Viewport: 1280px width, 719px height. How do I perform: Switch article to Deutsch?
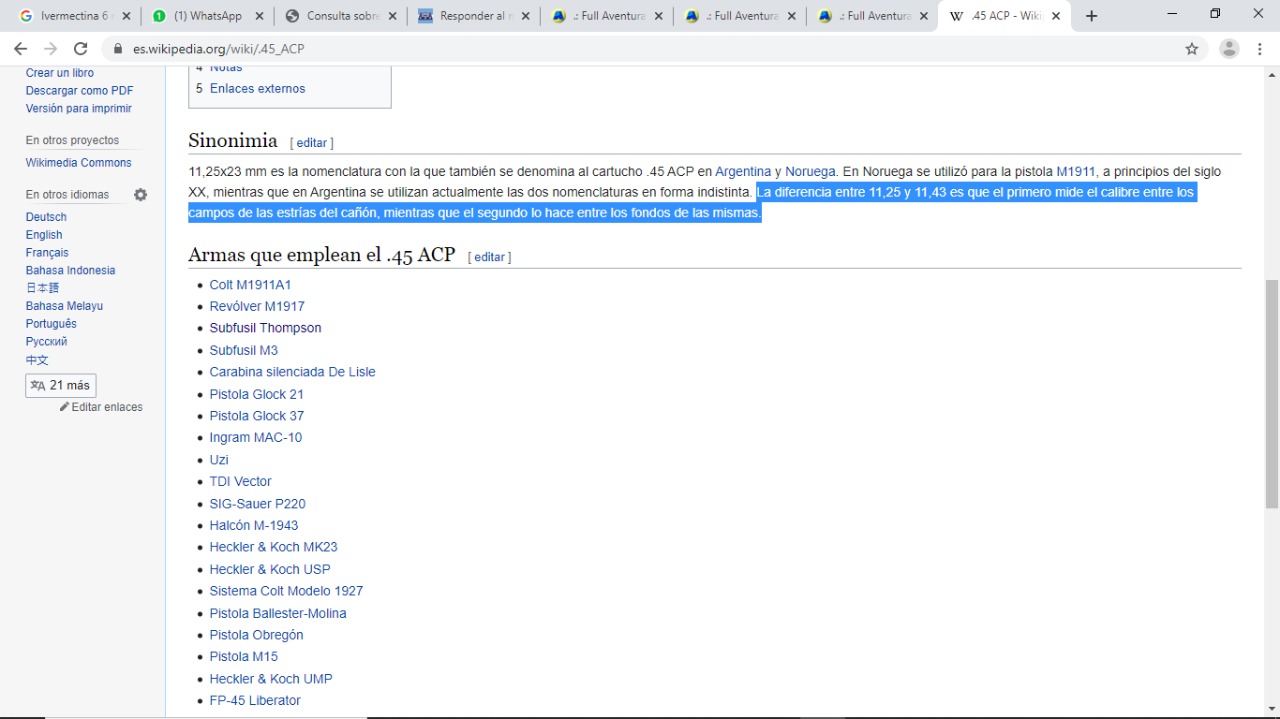pos(46,217)
